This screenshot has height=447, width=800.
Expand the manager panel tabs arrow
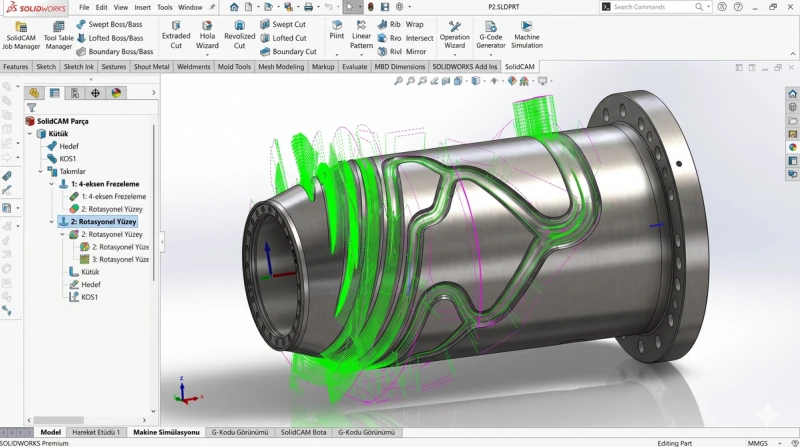pyautogui.click(x=154, y=93)
